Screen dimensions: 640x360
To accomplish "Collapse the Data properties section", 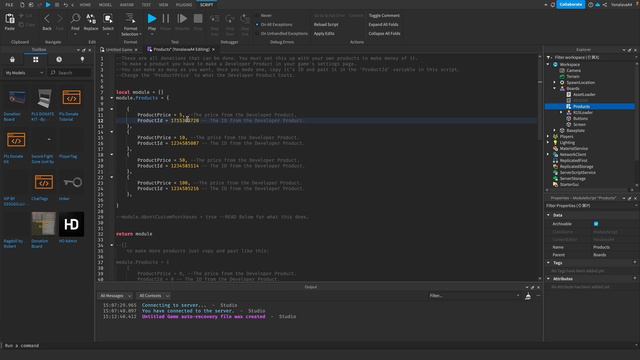I will [548, 215].
